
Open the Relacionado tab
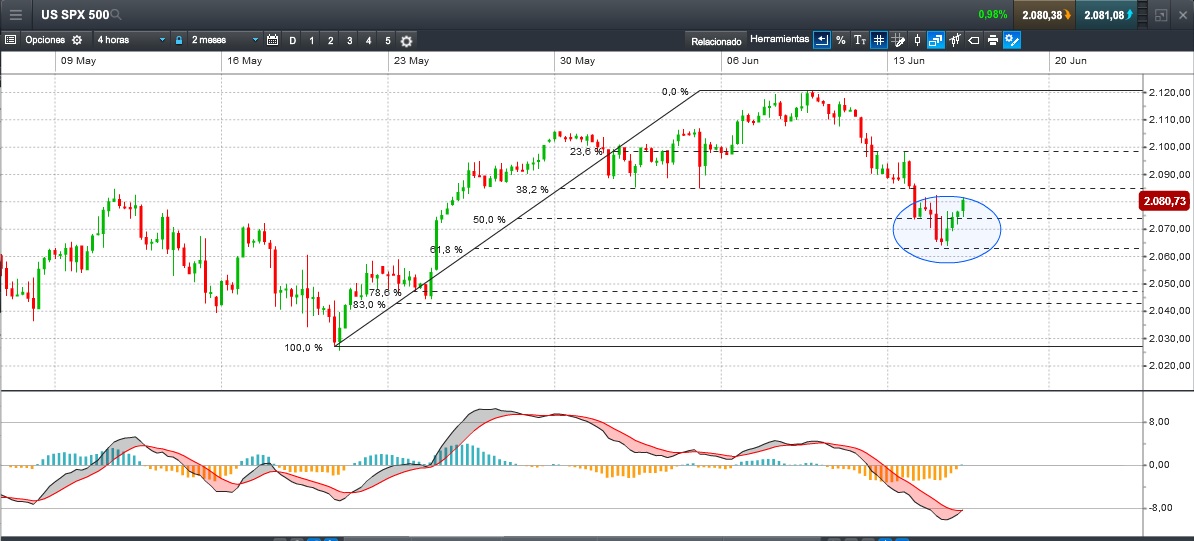point(716,41)
